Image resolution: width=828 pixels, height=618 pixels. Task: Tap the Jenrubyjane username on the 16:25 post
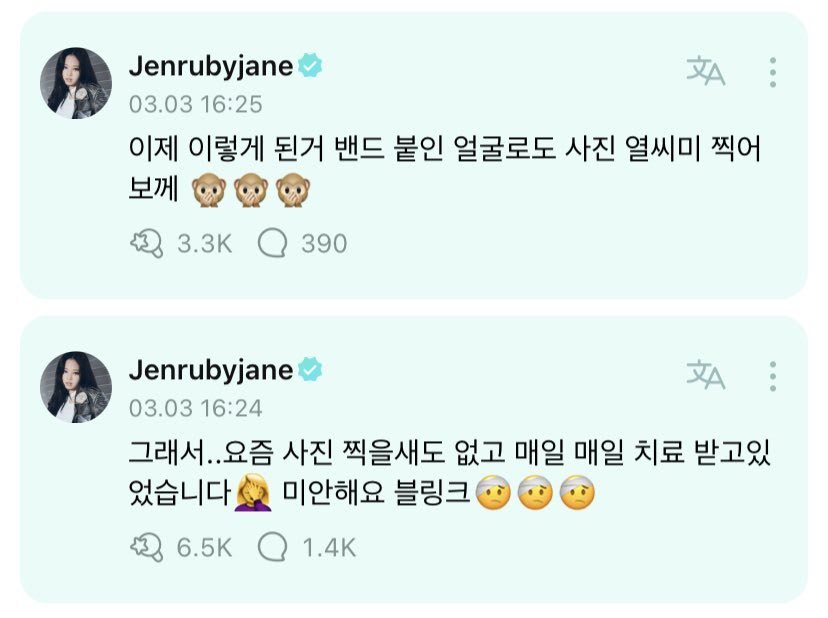[x=211, y=67]
